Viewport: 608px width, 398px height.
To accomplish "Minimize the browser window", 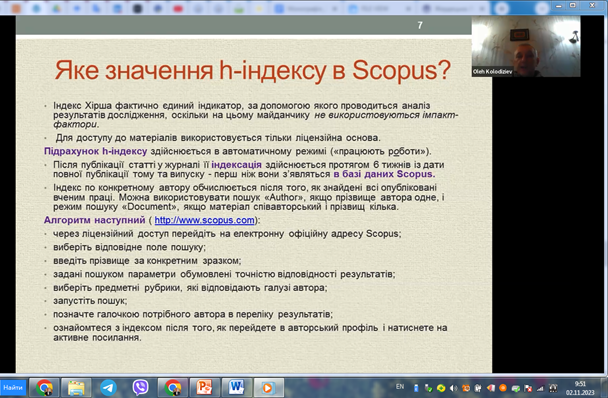I will [x=559, y=5].
